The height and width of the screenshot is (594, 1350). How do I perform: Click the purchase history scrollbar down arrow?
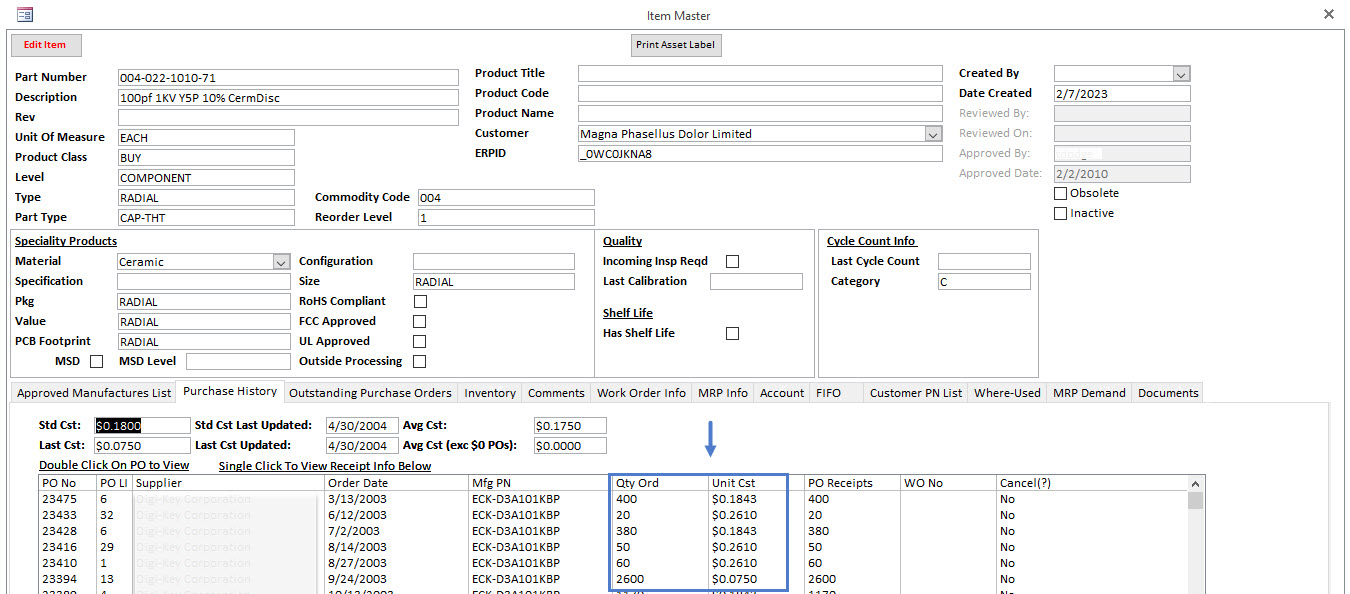coord(1196,588)
